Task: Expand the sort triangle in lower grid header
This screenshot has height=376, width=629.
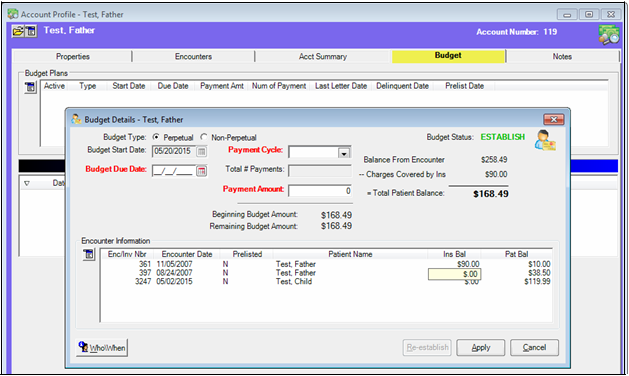Action: click(x=27, y=183)
